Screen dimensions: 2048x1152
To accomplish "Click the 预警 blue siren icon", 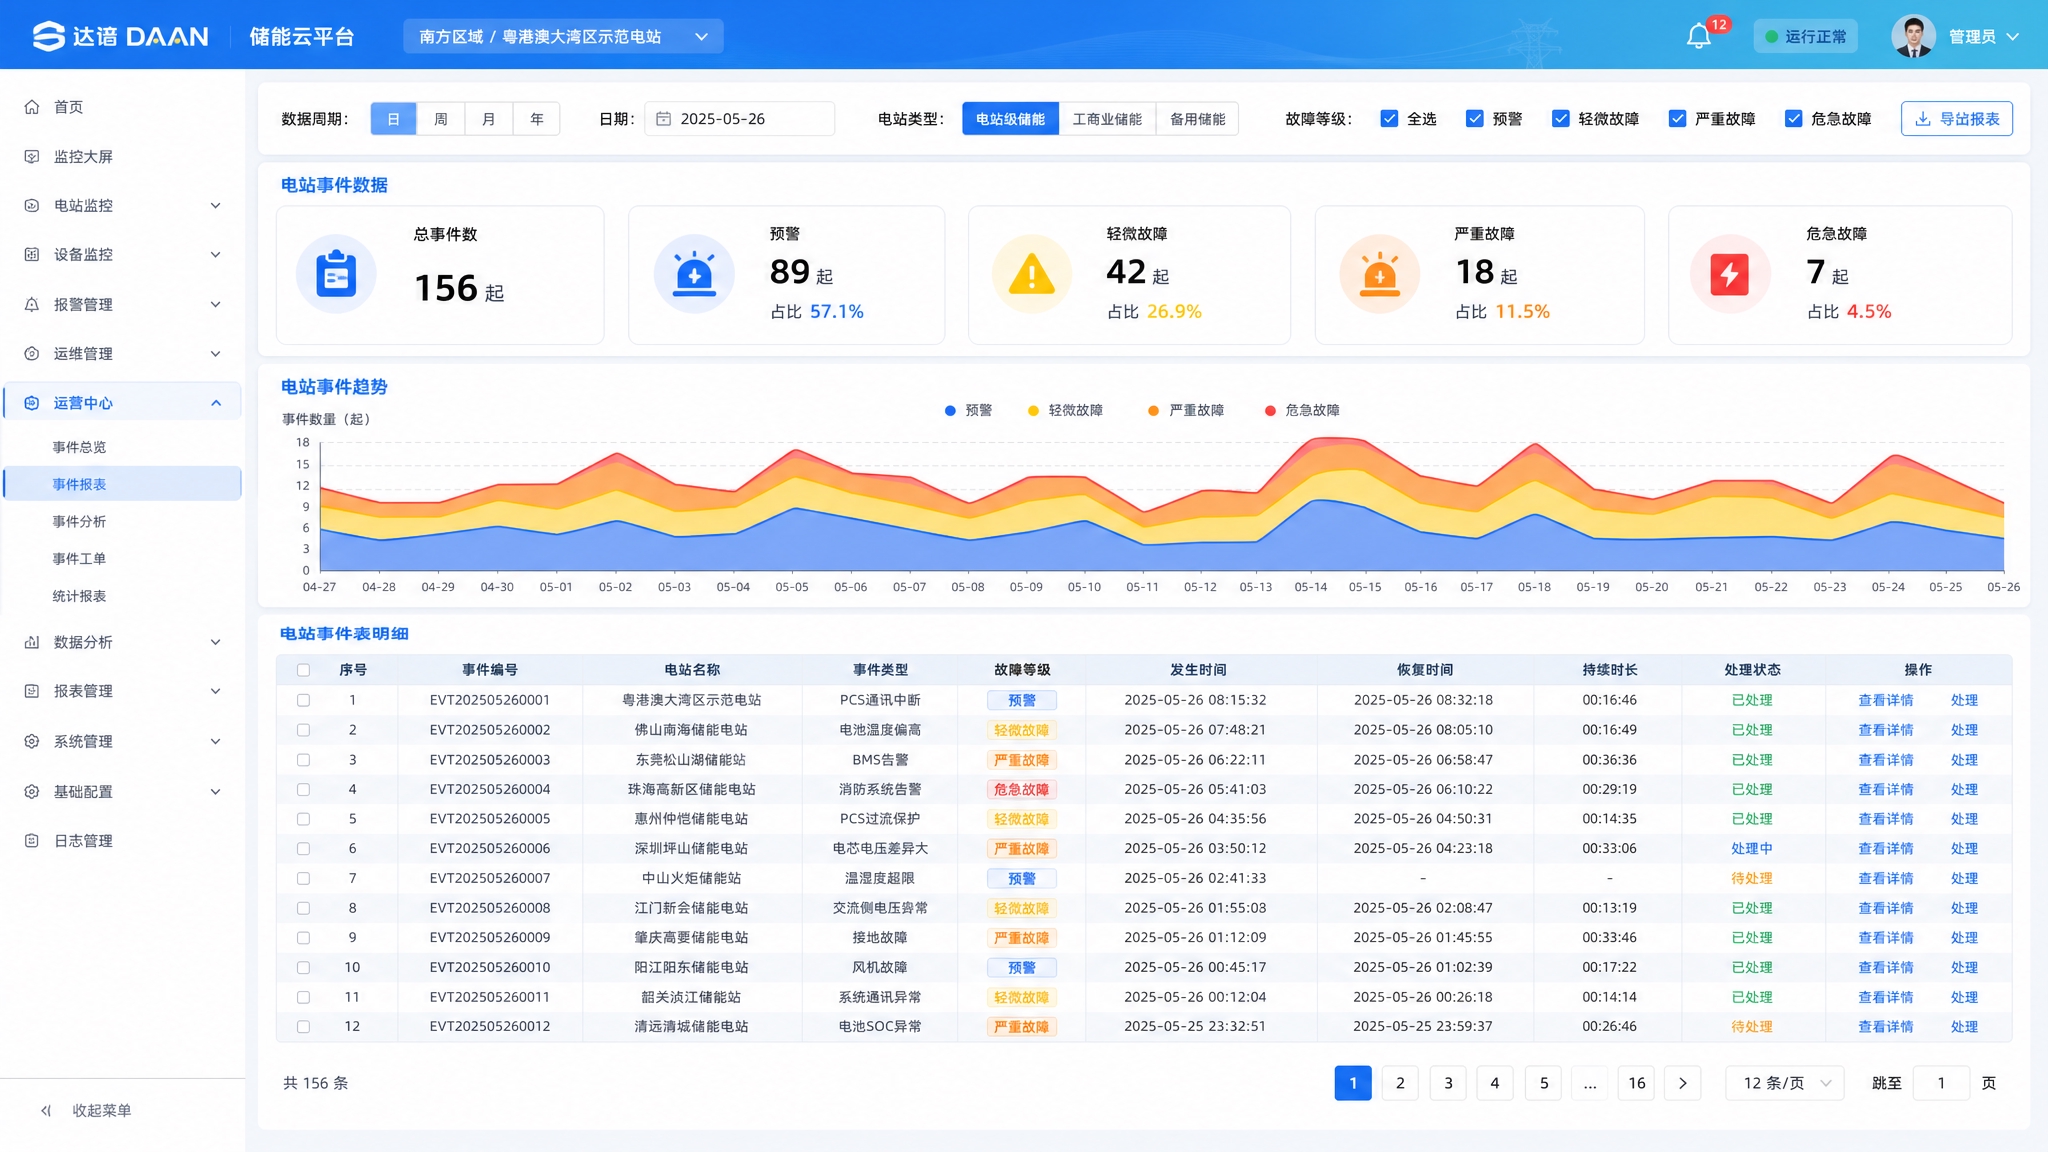I will point(694,274).
